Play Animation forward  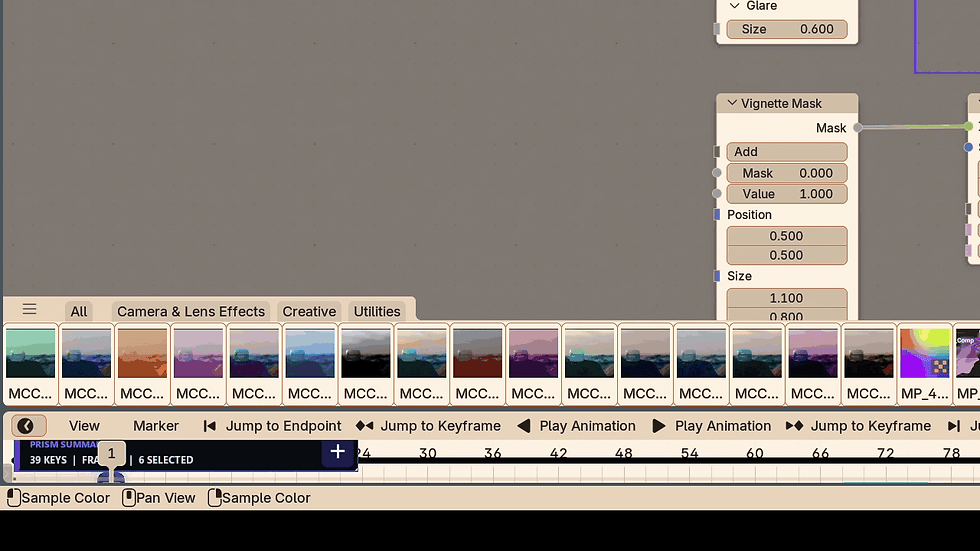click(x=711, y=426)
